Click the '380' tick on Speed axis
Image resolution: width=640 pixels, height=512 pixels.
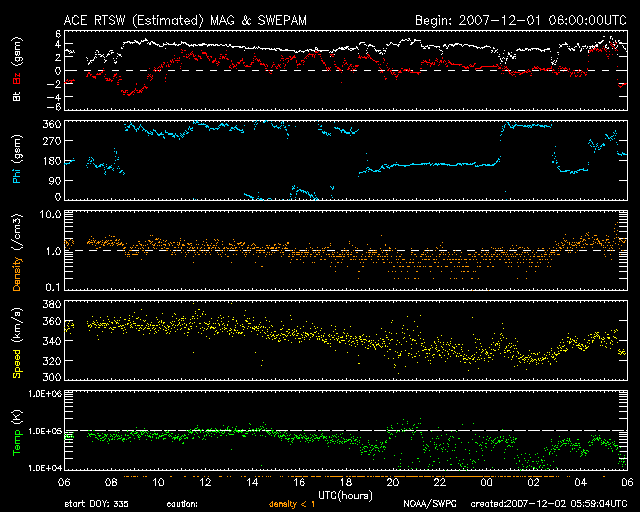coord(52,304)
